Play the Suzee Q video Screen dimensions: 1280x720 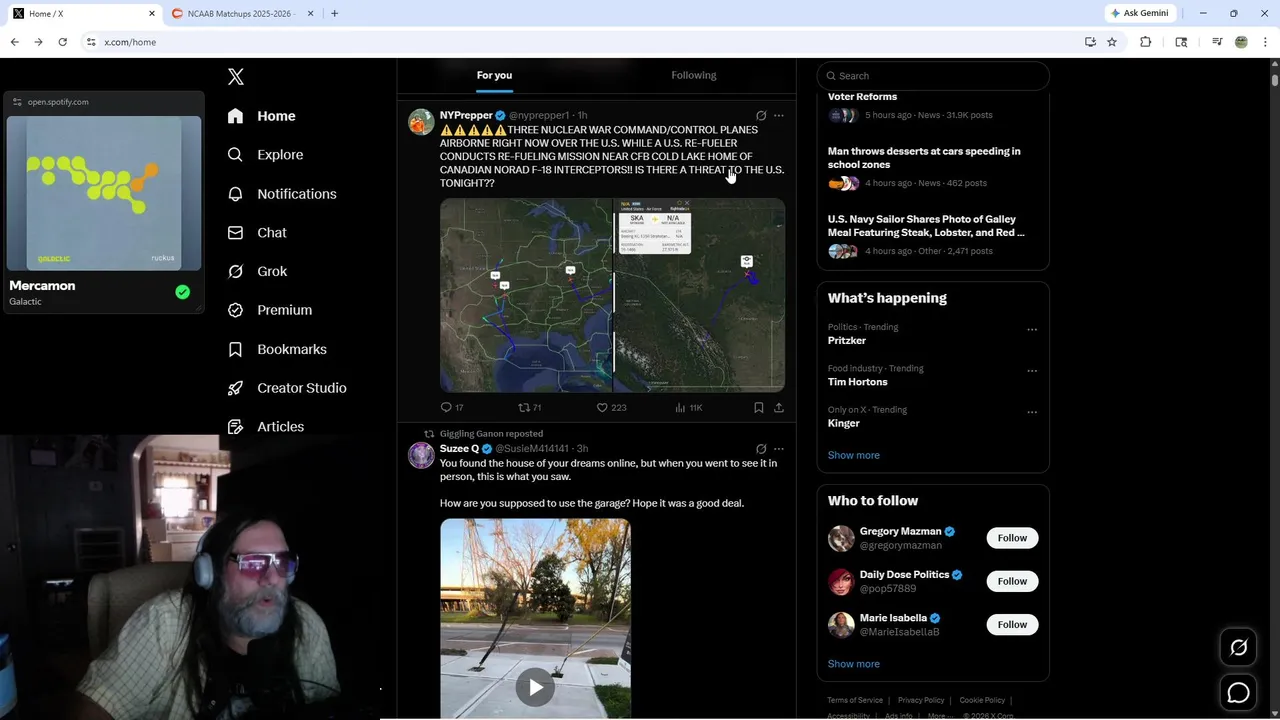(x=535, y=687)
